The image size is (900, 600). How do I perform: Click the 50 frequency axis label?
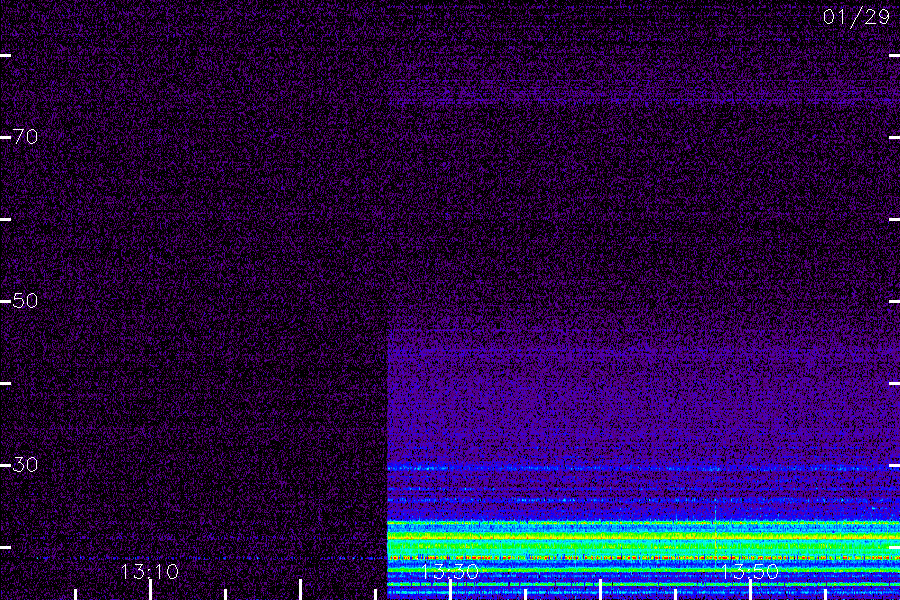pyautogui.click(x=25, y=300)
